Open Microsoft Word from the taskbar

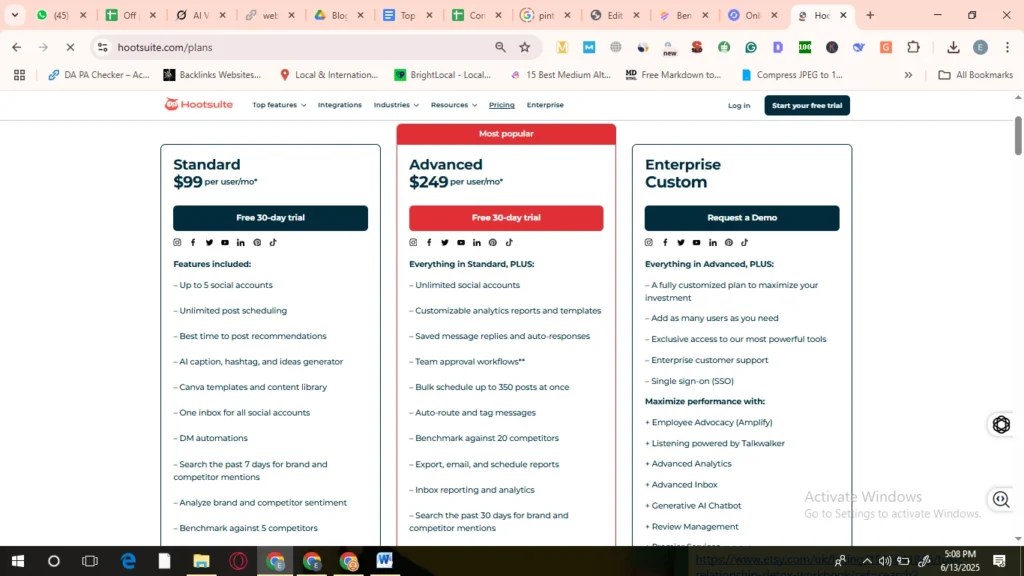[385, 561]
